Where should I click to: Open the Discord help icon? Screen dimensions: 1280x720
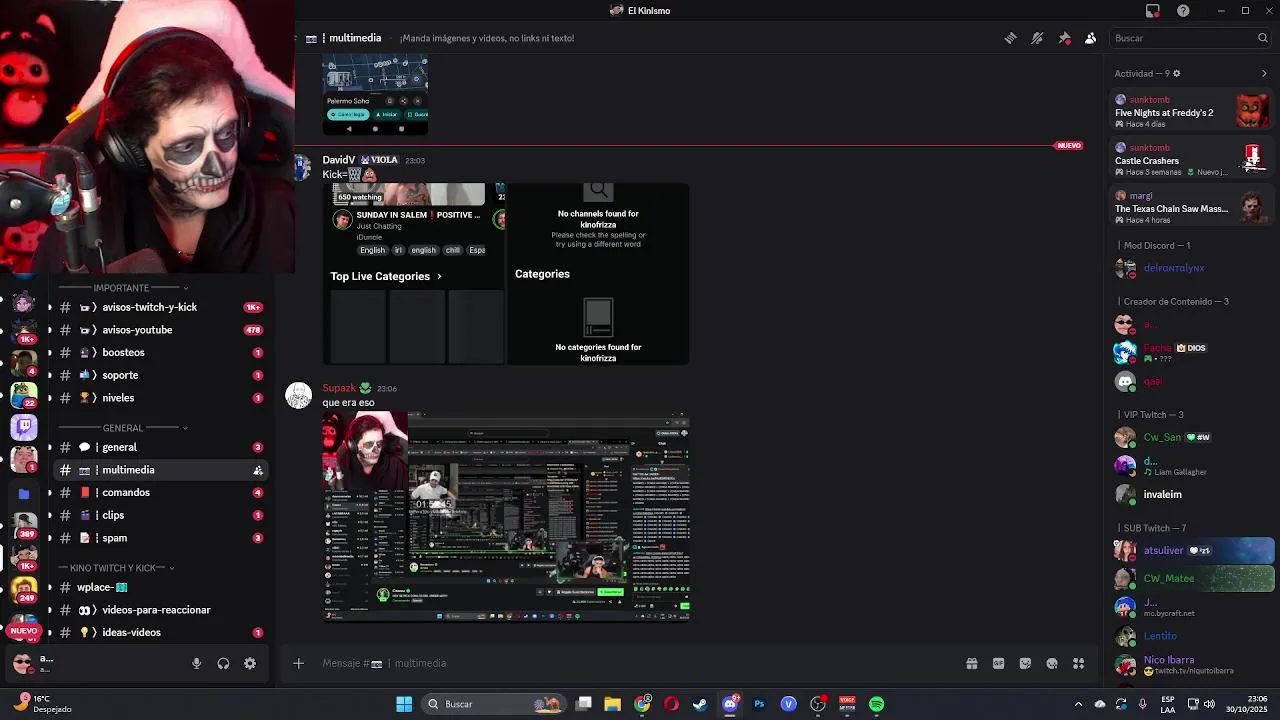[1183, 10]
